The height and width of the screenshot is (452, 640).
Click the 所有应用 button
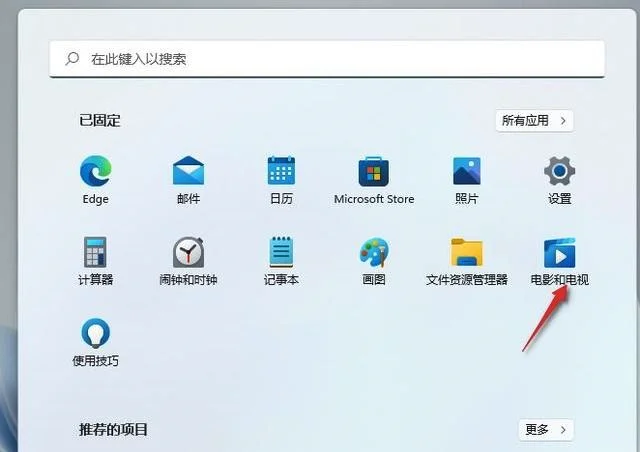coord(534,120)
